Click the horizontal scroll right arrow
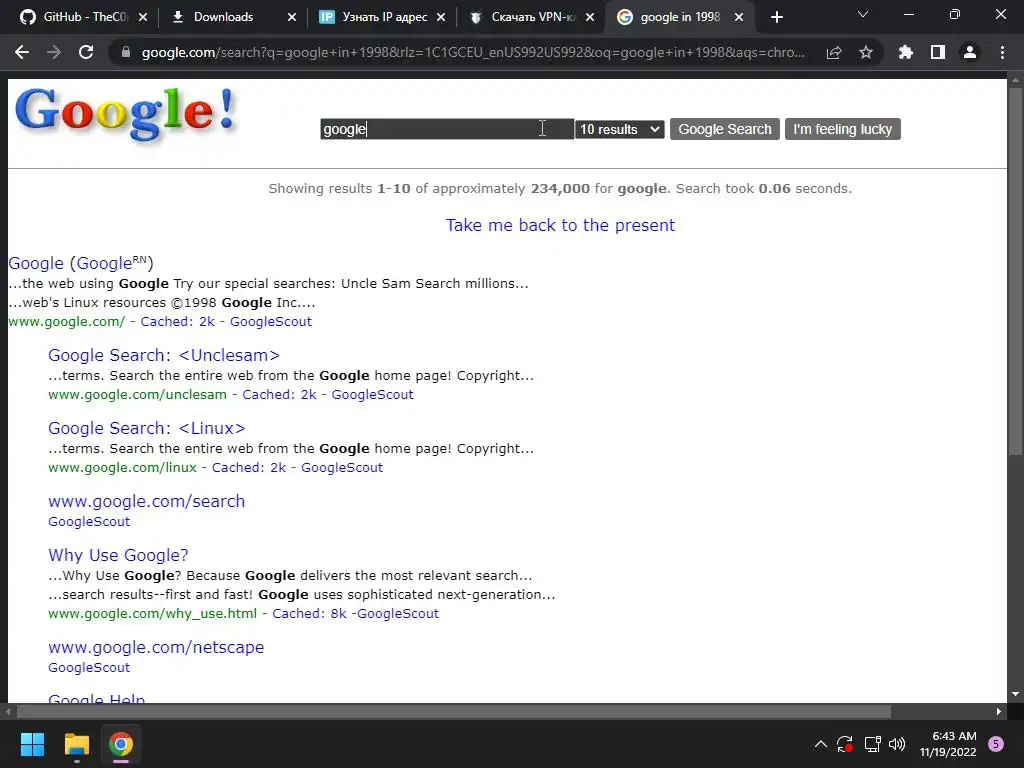The height and width of the screenshot is (768, 1024). pyautogui.click(x=999, y=711)
